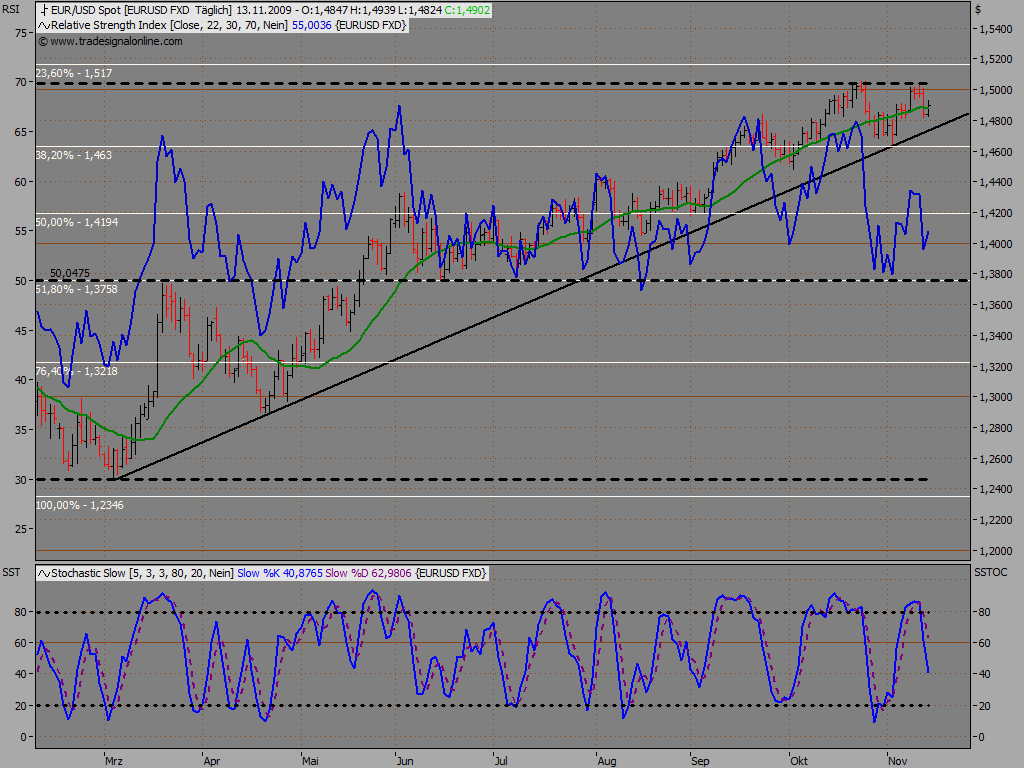Click the Slow %D 62,9806 value
The image size is (1024, 768).
[x=368, y=573]
